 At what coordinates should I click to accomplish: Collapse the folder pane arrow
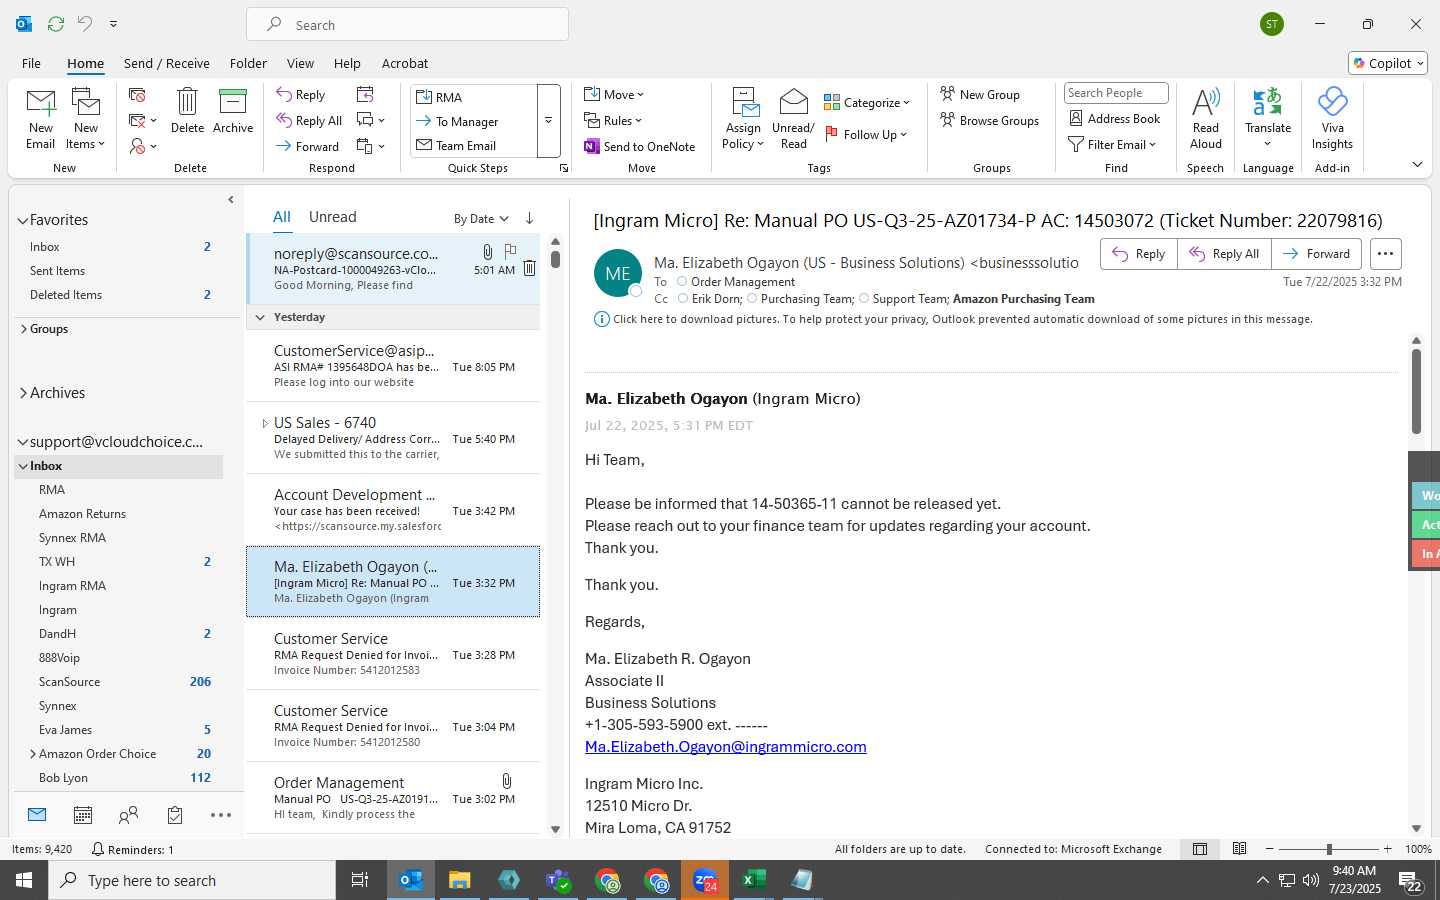point(231,199)
